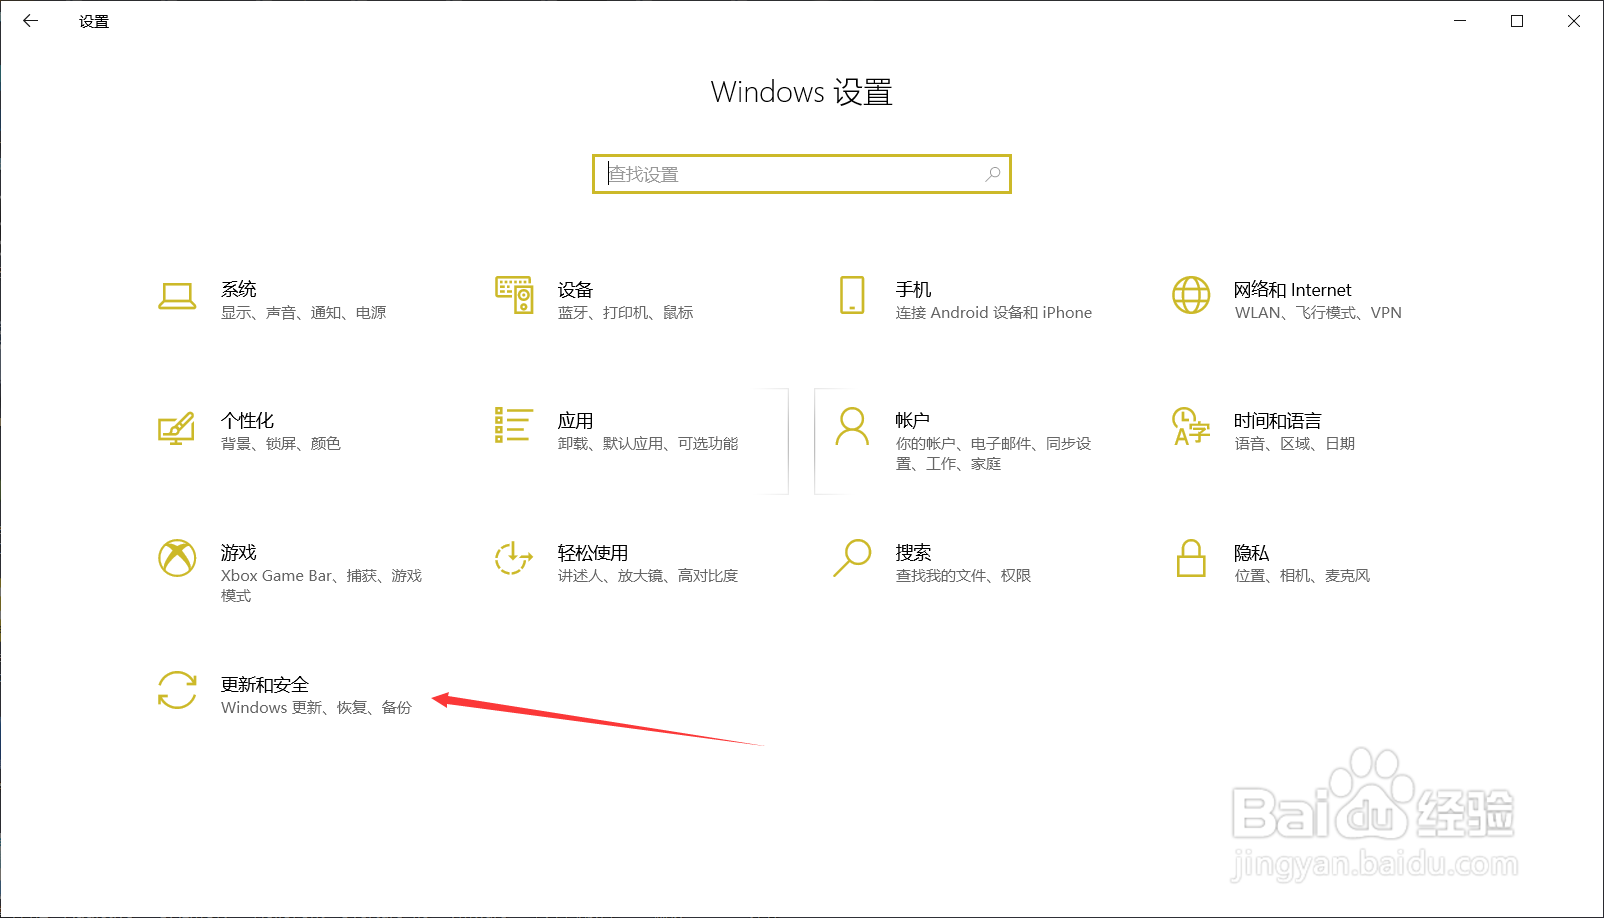Viewport: 1604px width, 918px height.
Task: Open 网络和 Internet settings heading
Action: [x=1293, y=289]
